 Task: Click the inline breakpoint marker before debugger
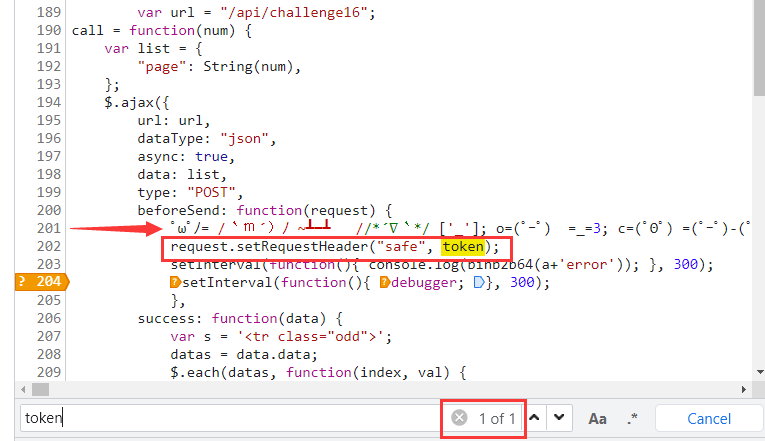[x=384, y=283]
